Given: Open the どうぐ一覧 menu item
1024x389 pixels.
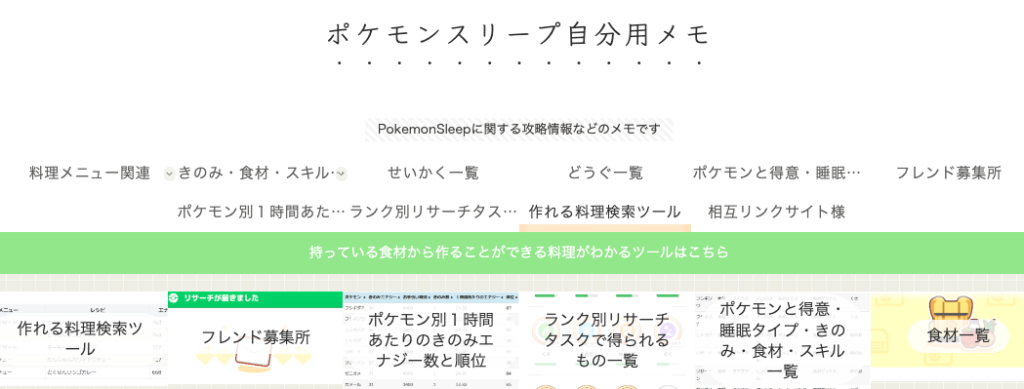Looking at the screenshot, I should click(x=605, y=173).
